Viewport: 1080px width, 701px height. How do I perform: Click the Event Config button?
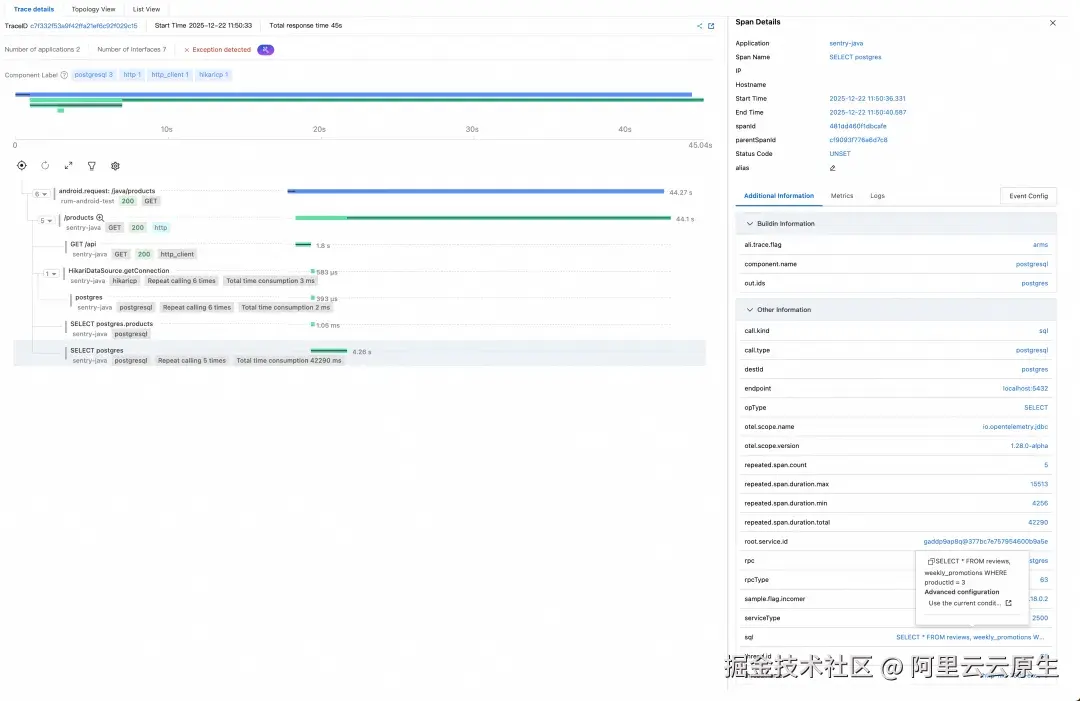coord(1028,196)
